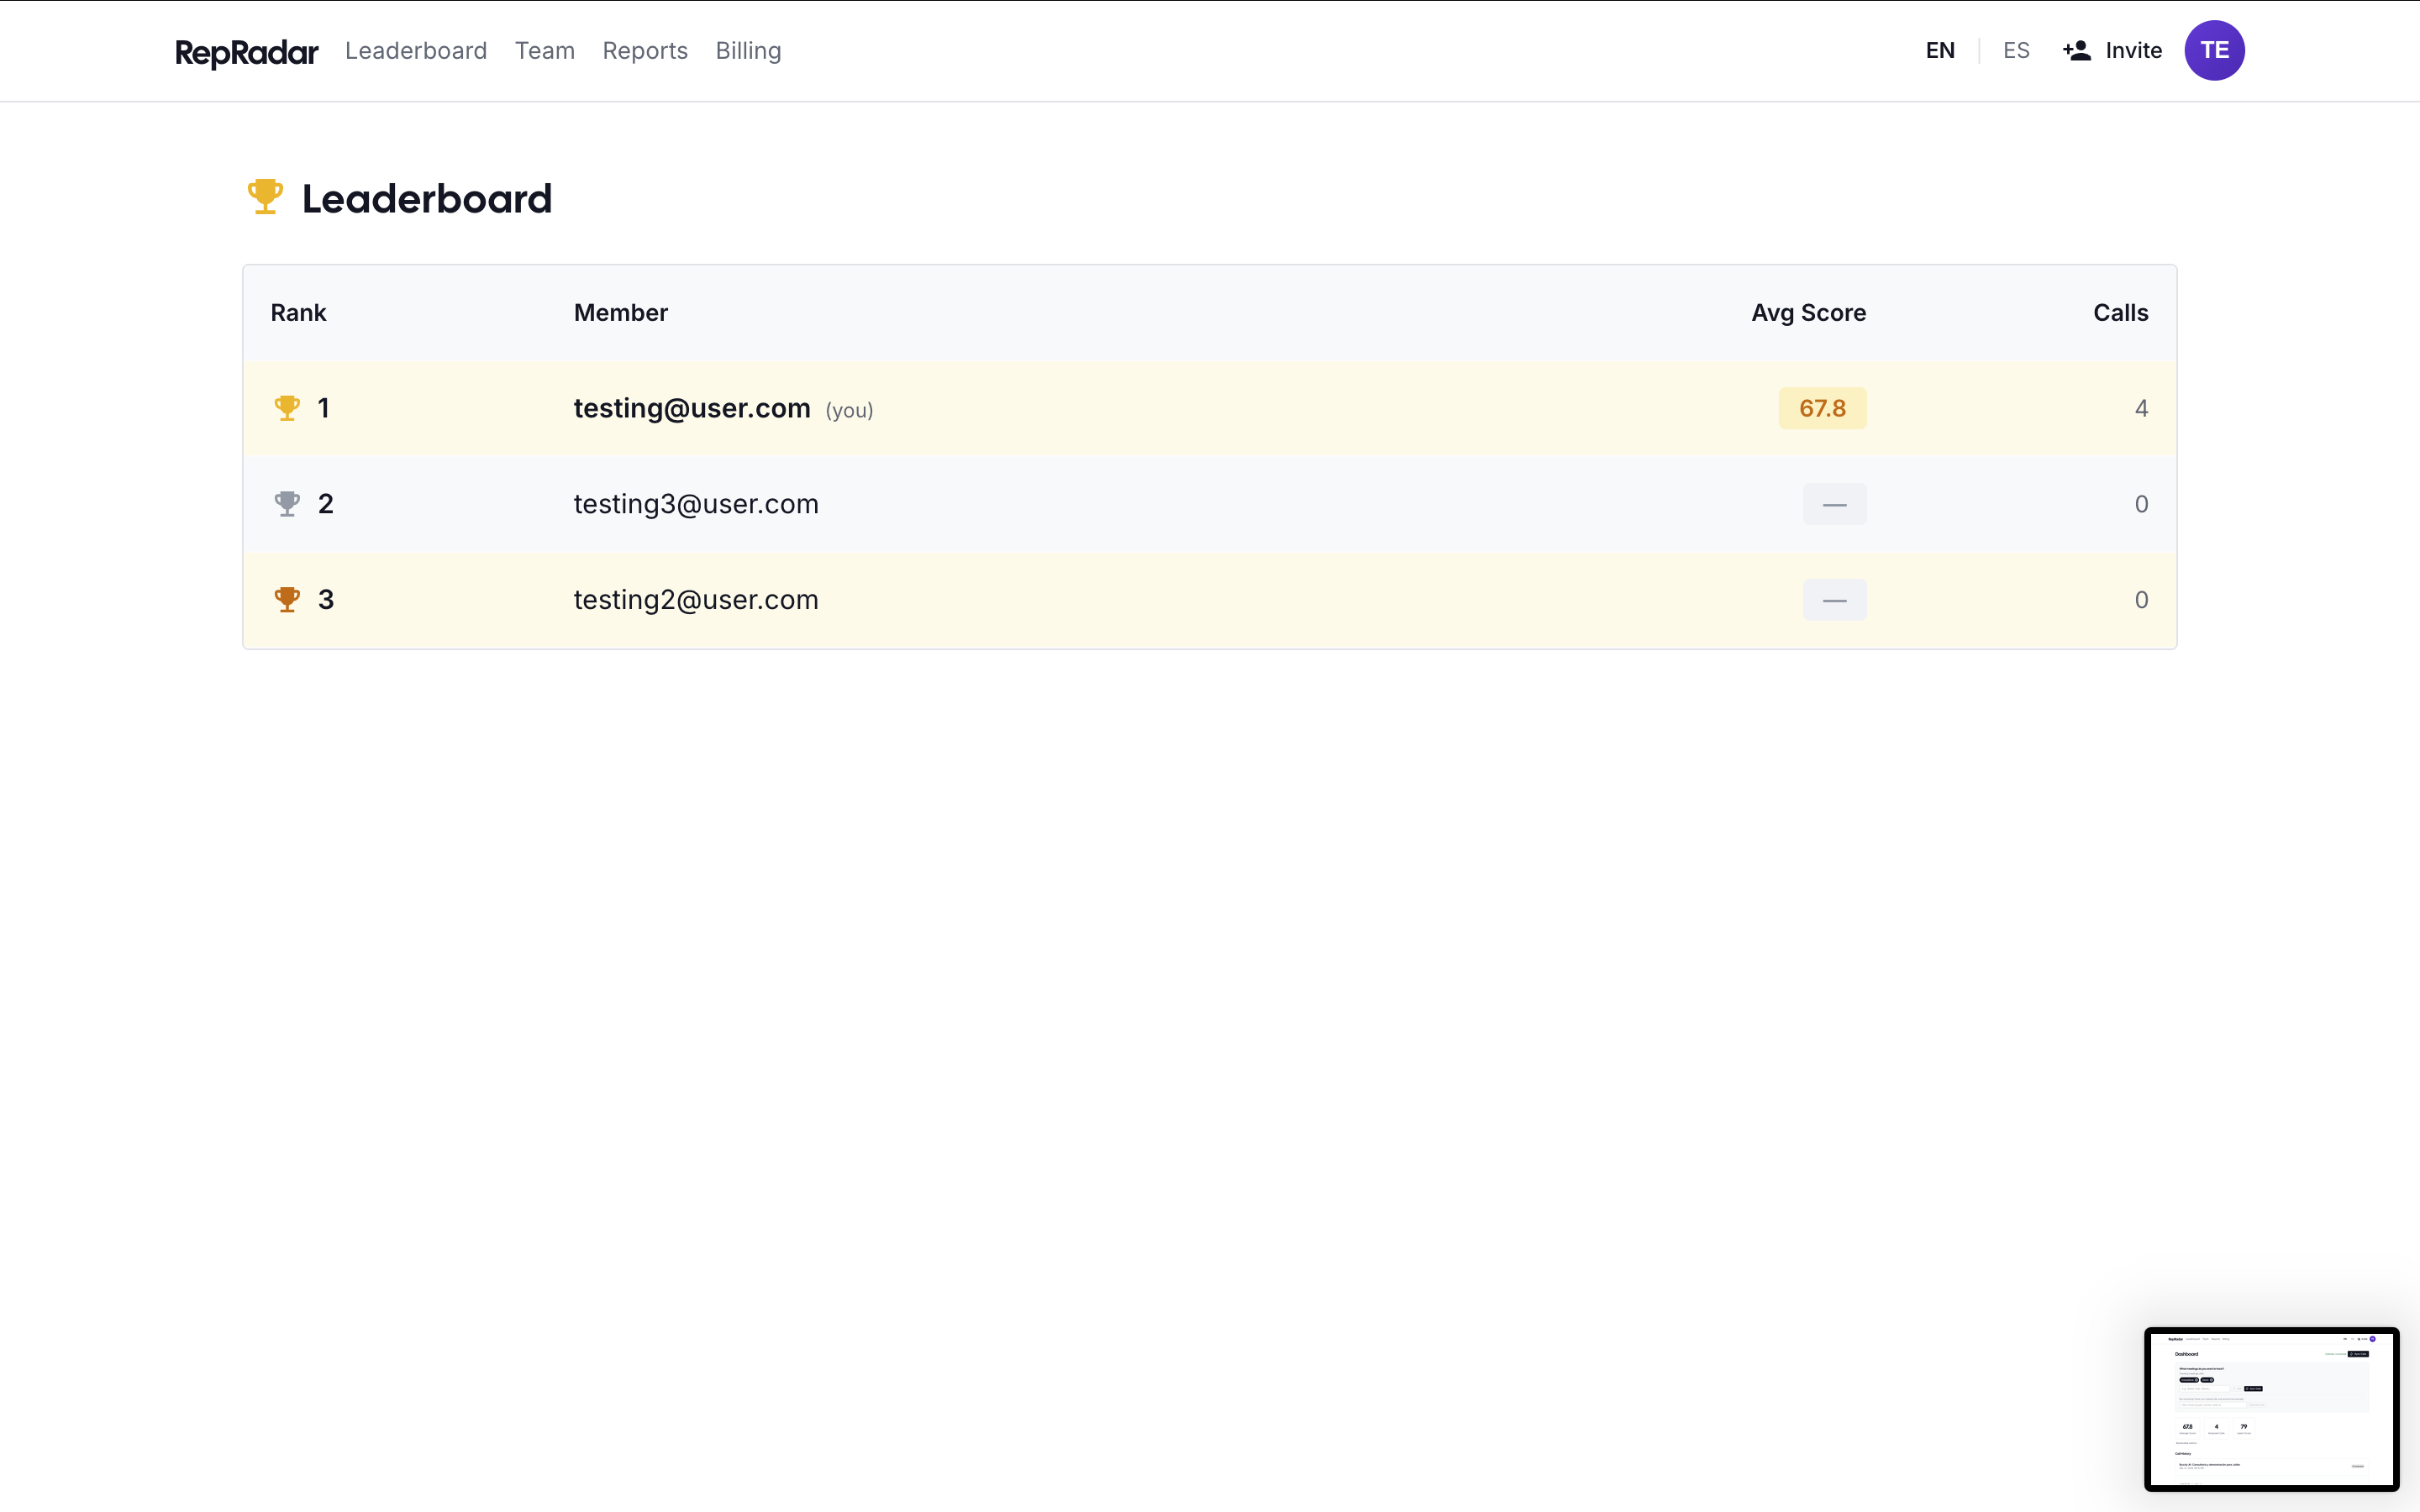The width and height of the screenshot is (2420, 1512).
Task: Switch language to EN
Action: [1940, 51]
